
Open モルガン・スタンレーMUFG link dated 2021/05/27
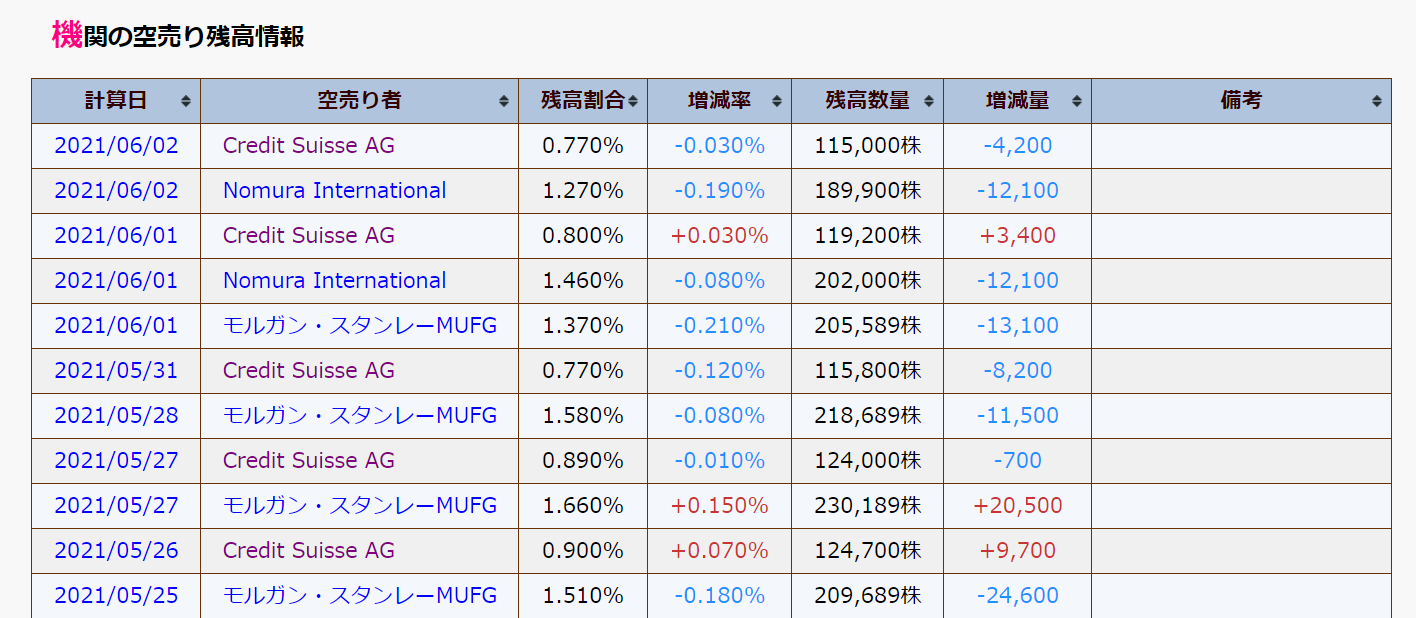click(x=360, y=506)
